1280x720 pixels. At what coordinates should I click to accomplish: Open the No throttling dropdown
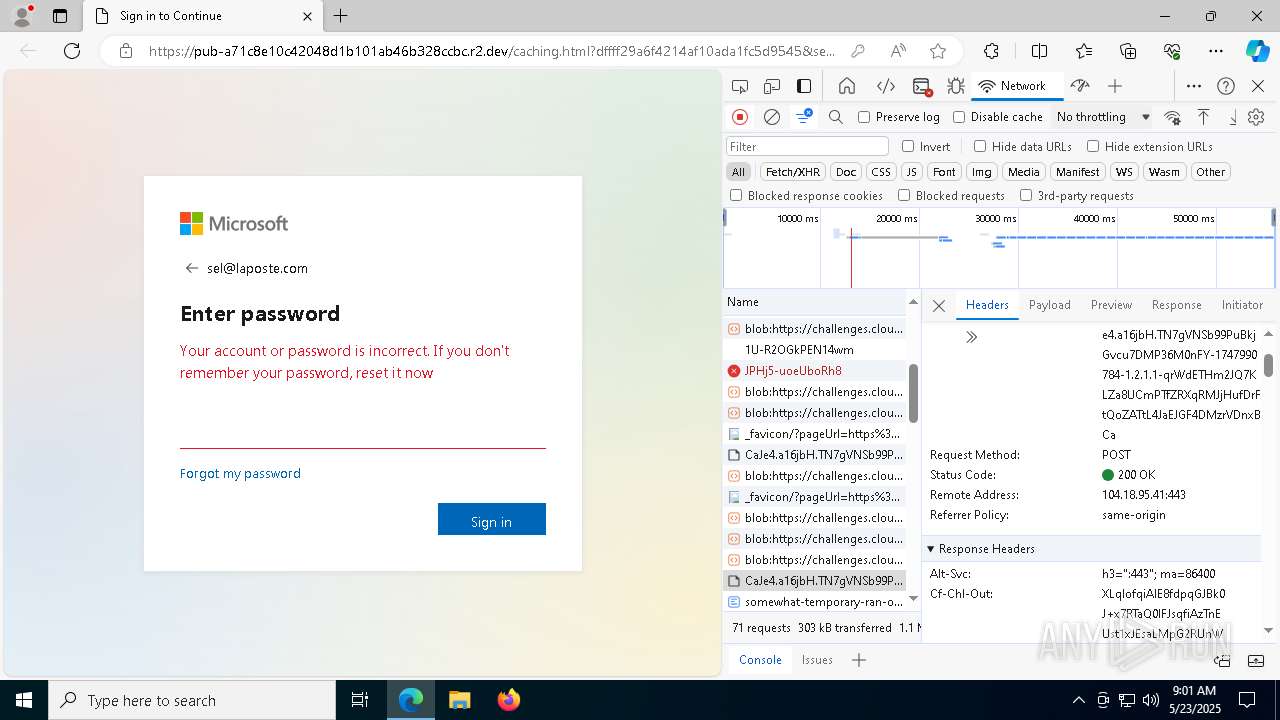click(x=1103, y=117)
